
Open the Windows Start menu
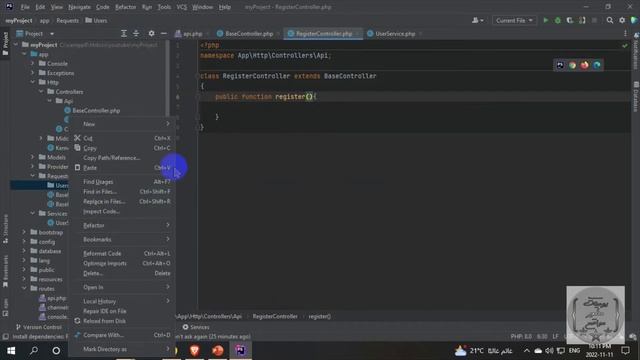coord(11,350)
